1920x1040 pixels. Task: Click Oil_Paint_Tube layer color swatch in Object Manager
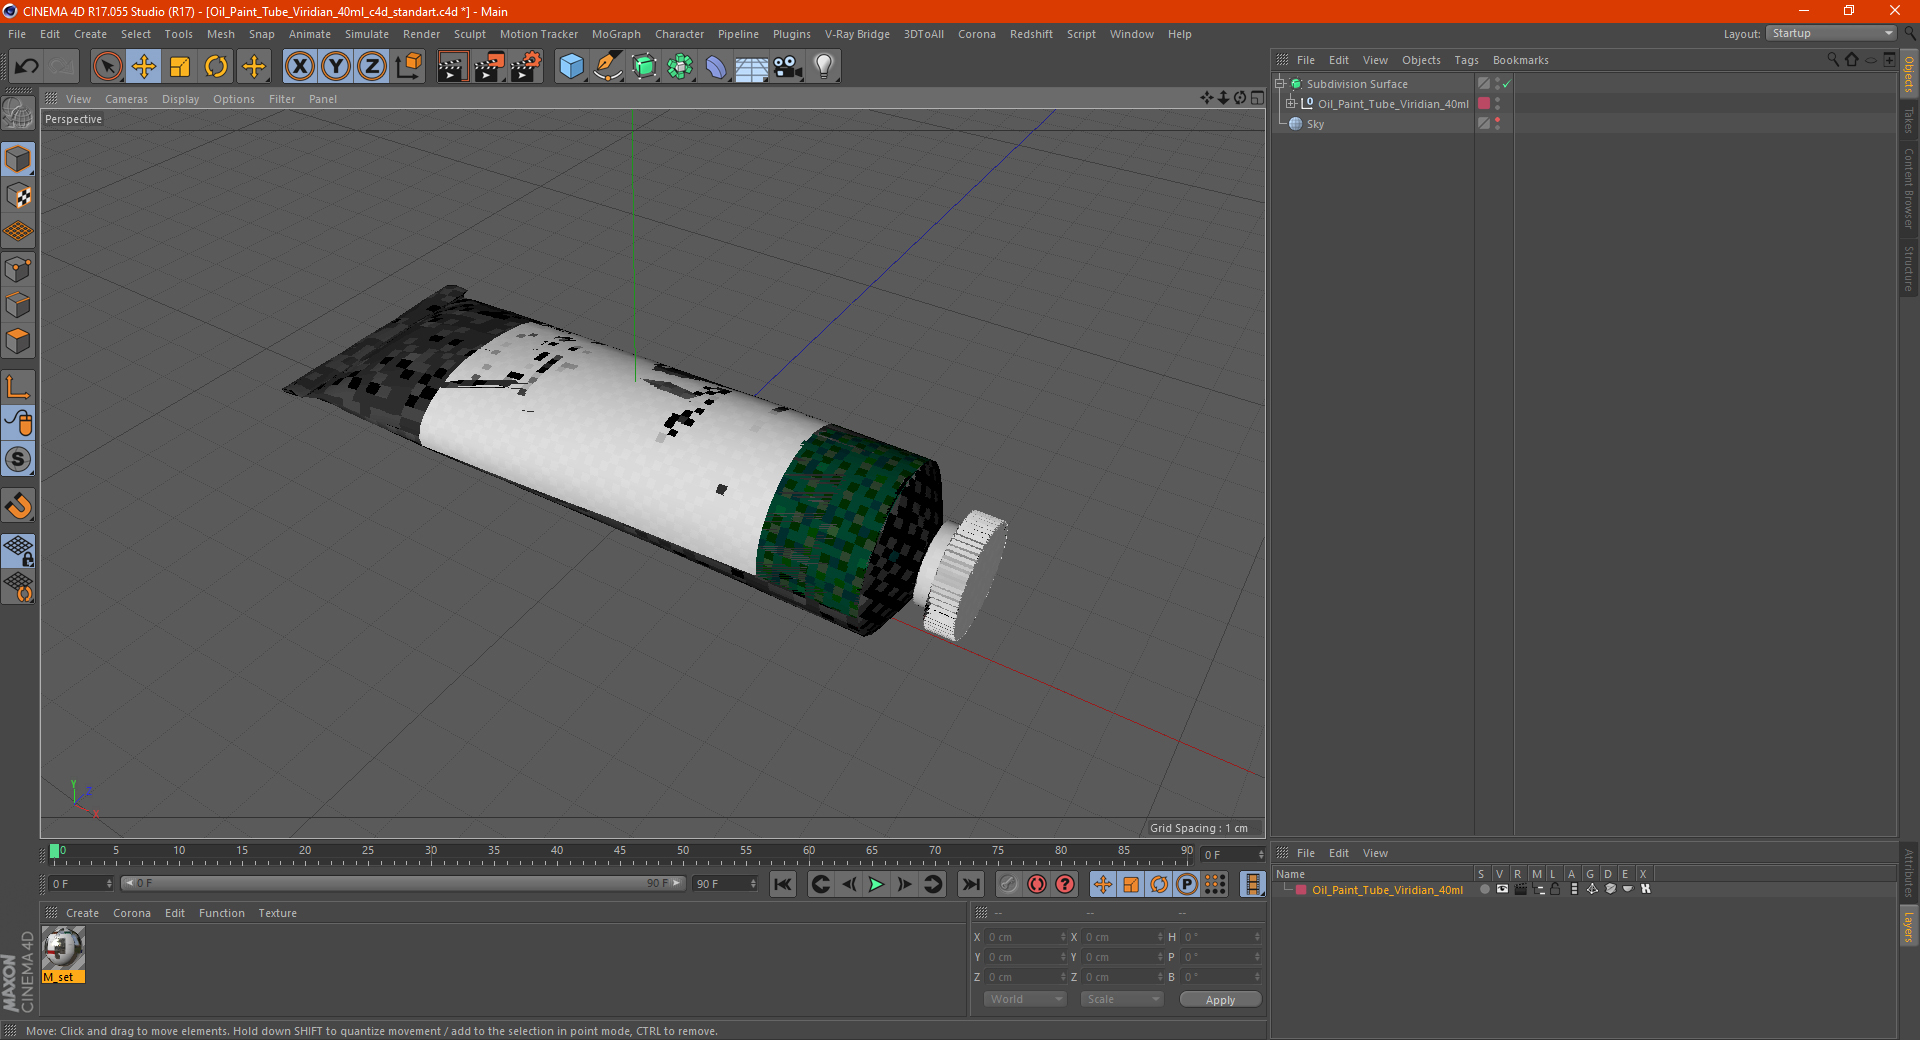[1484, 103]
